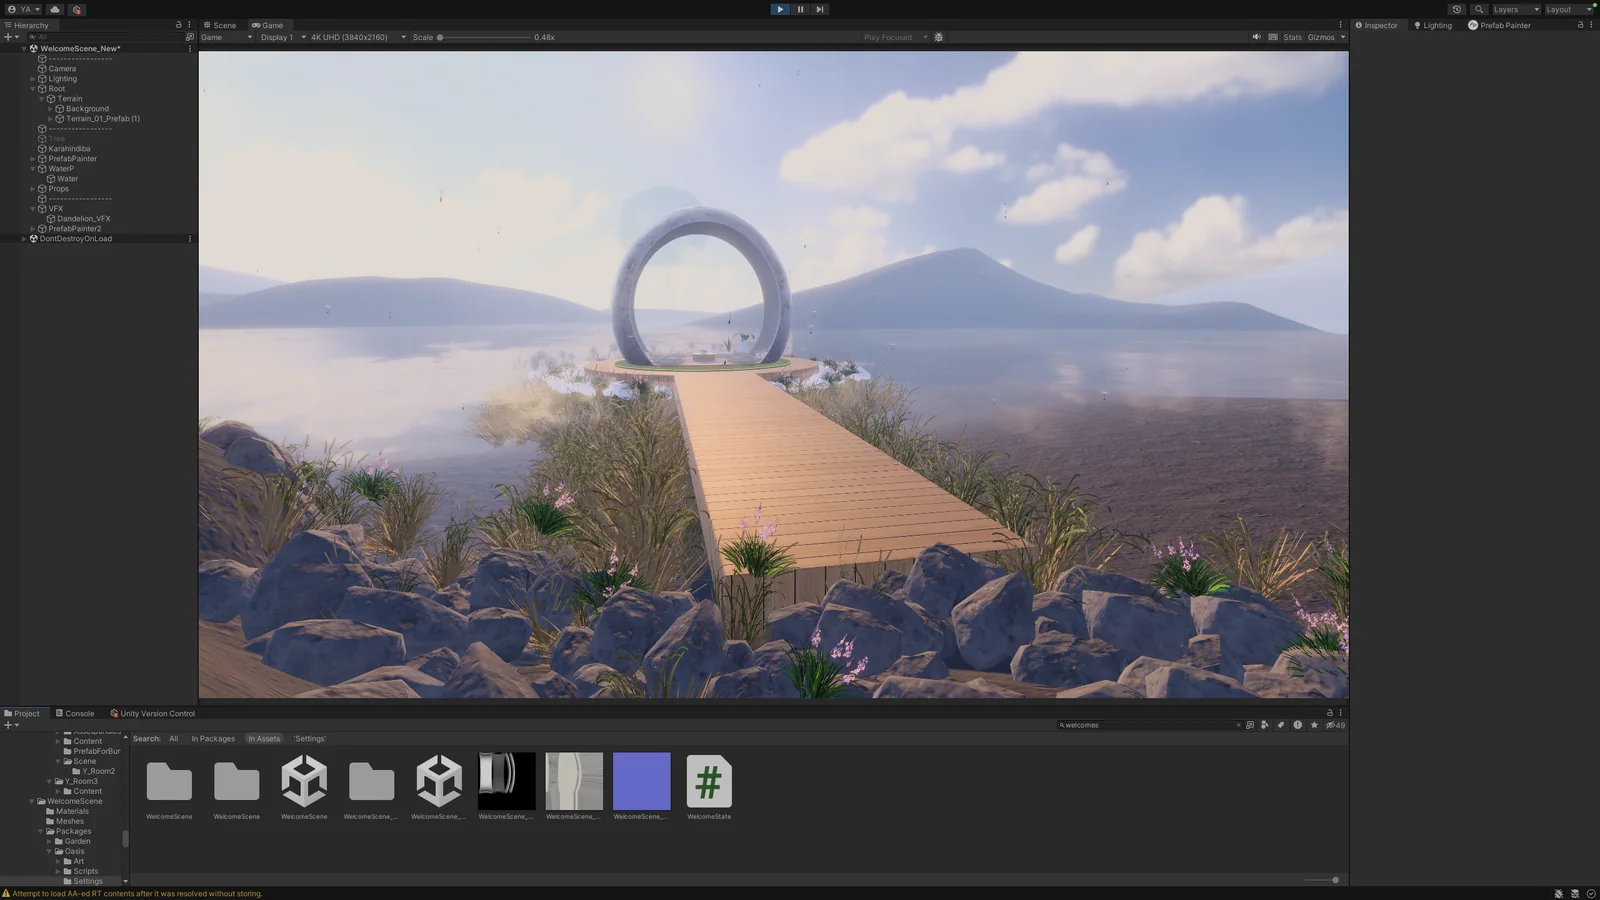
Task: Filter search to In Assets
Action: (264, 738)
